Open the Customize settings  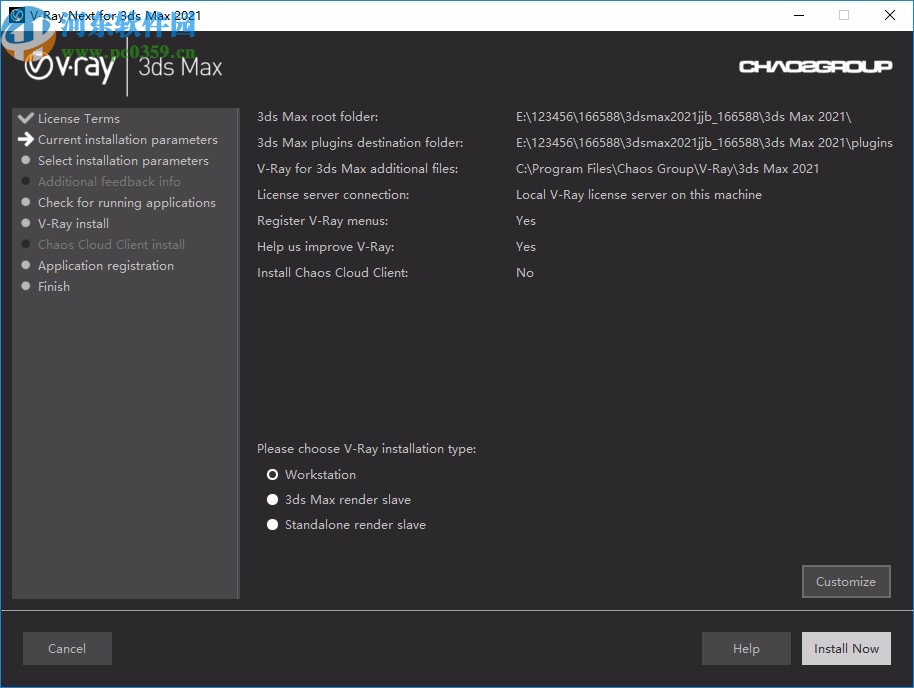(846, 581)
